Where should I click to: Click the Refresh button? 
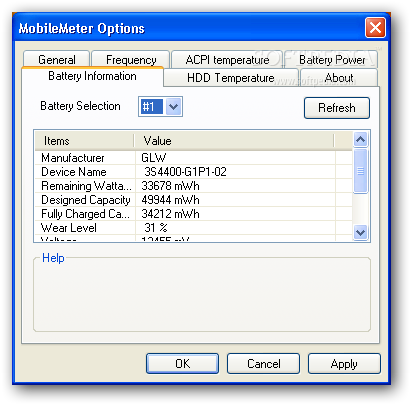click(337, 108)
